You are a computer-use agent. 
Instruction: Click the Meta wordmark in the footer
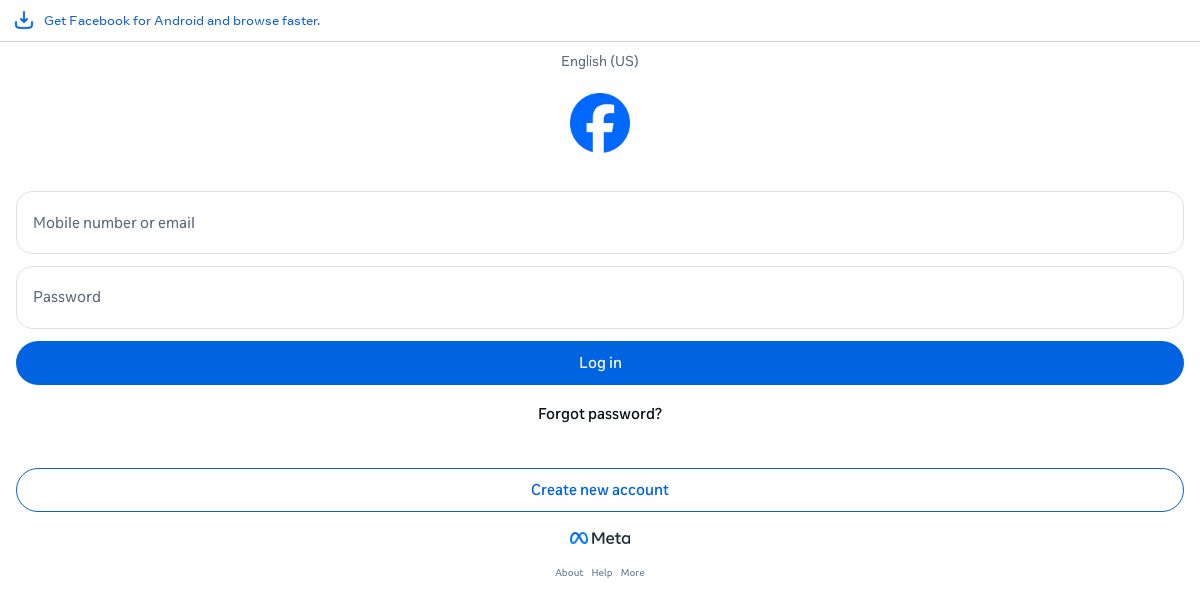tap(611, 538)
